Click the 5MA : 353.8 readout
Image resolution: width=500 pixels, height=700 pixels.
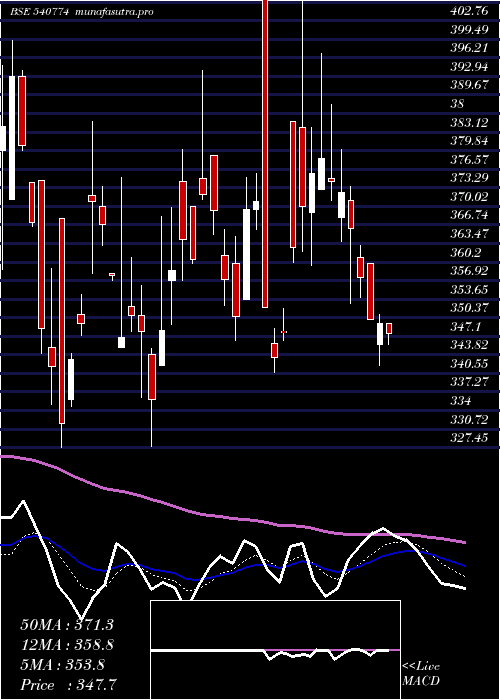[62, 665]
